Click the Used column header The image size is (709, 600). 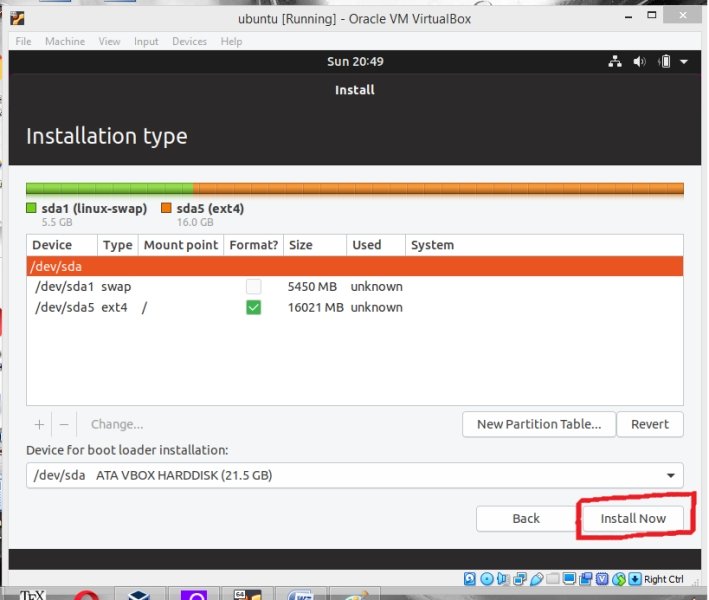click(x=376, y=245)
